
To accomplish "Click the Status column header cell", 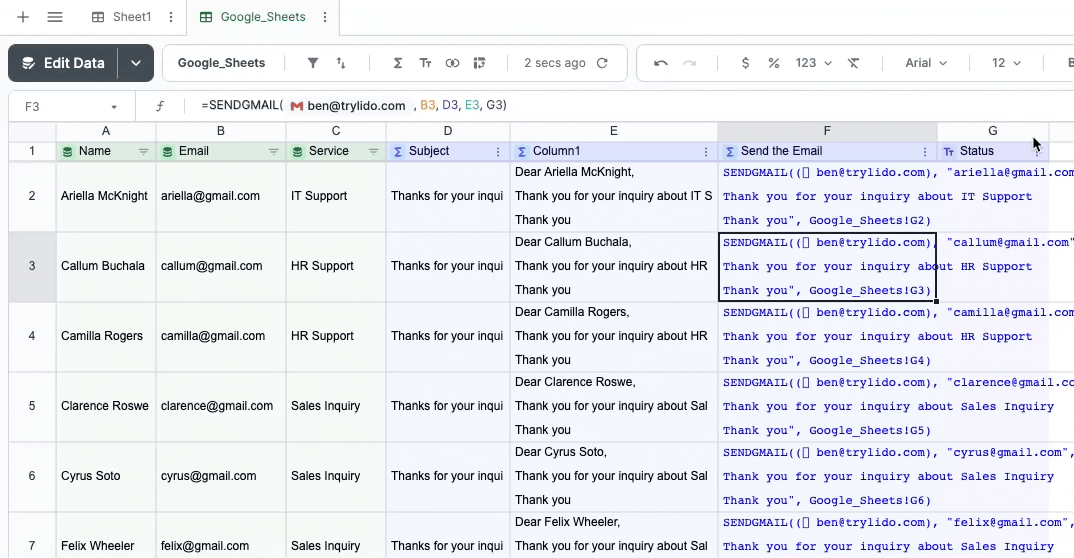I will pyautogui.click(x=992, y=151).
